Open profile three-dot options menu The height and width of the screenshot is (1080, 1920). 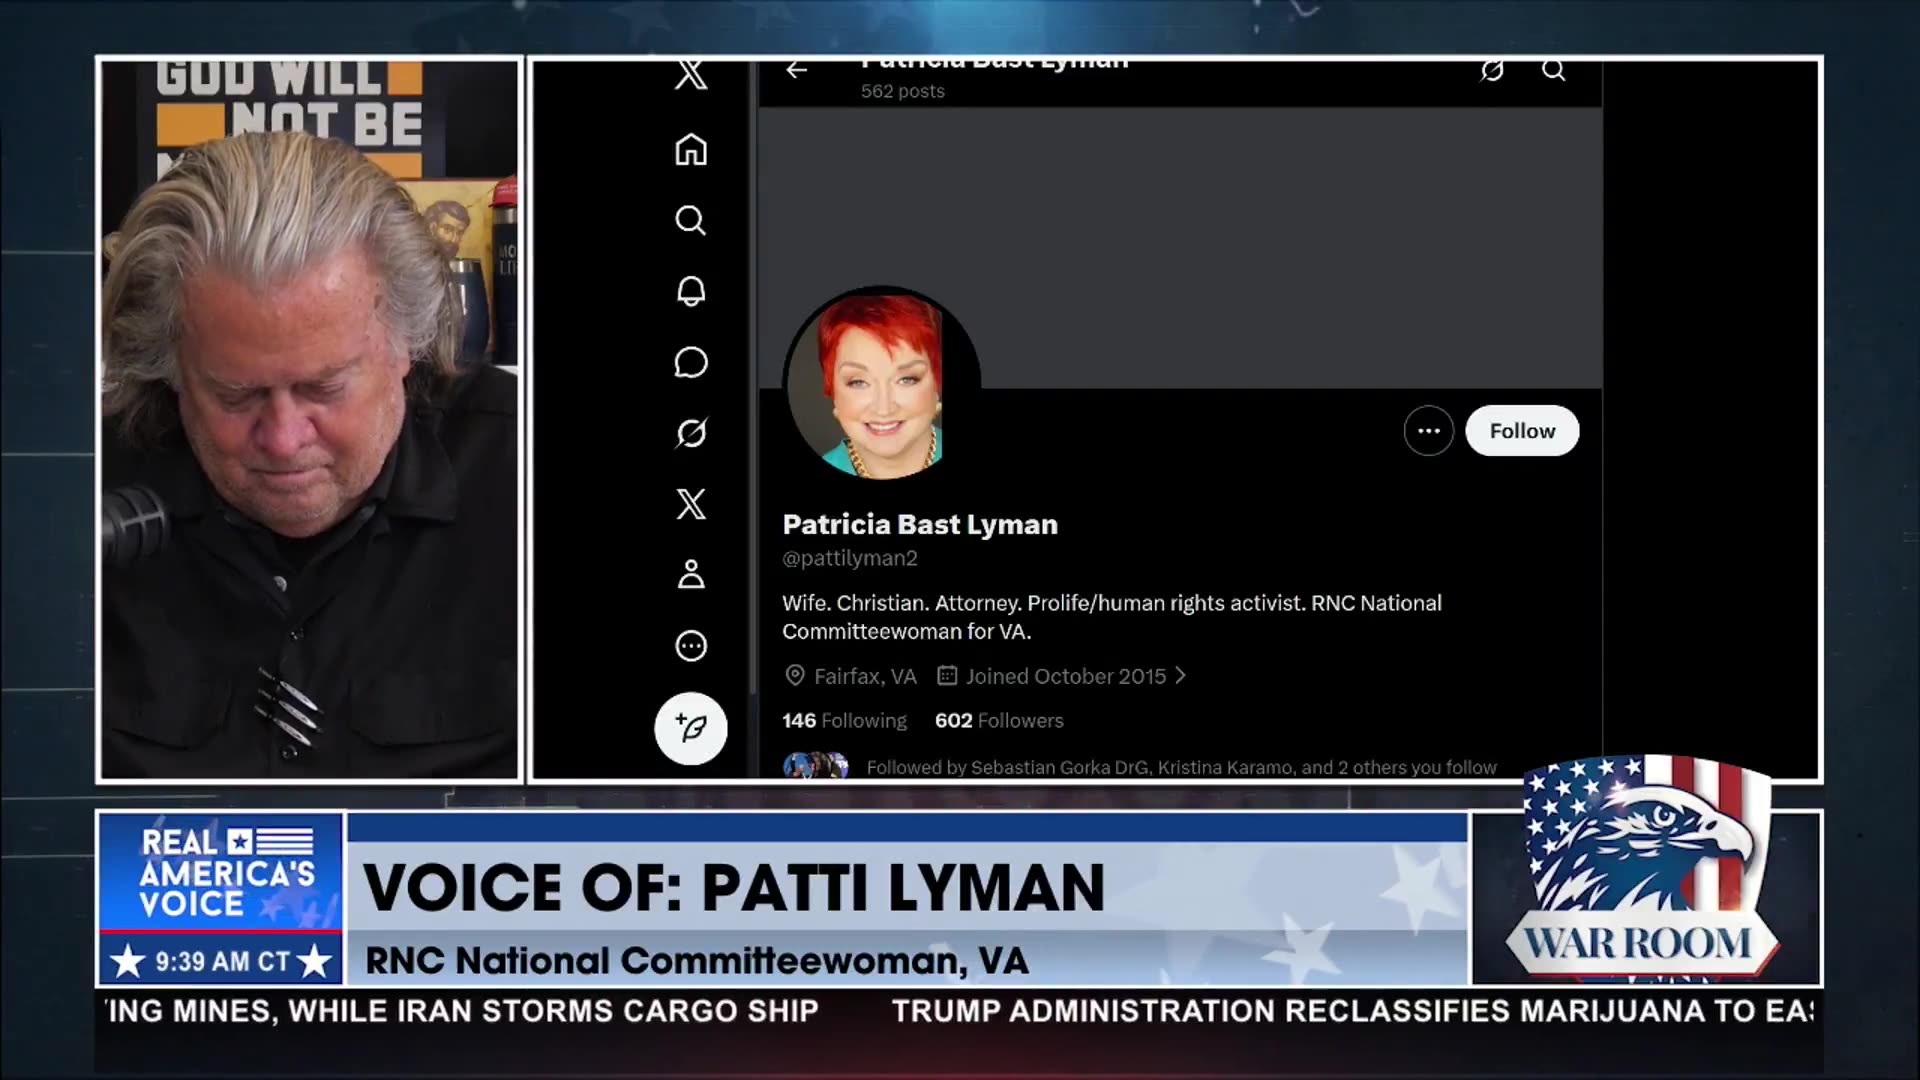(1428, 431)
